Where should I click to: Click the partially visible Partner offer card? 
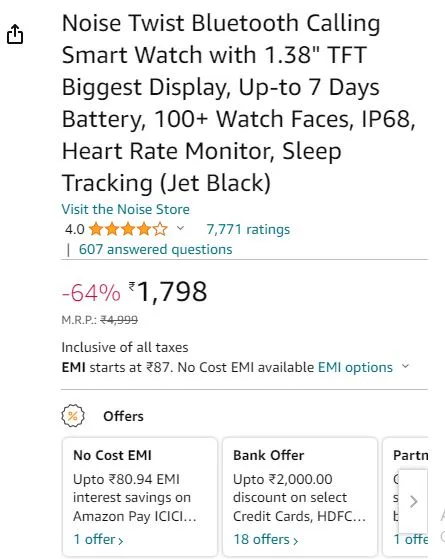click(x=405, y=497)
